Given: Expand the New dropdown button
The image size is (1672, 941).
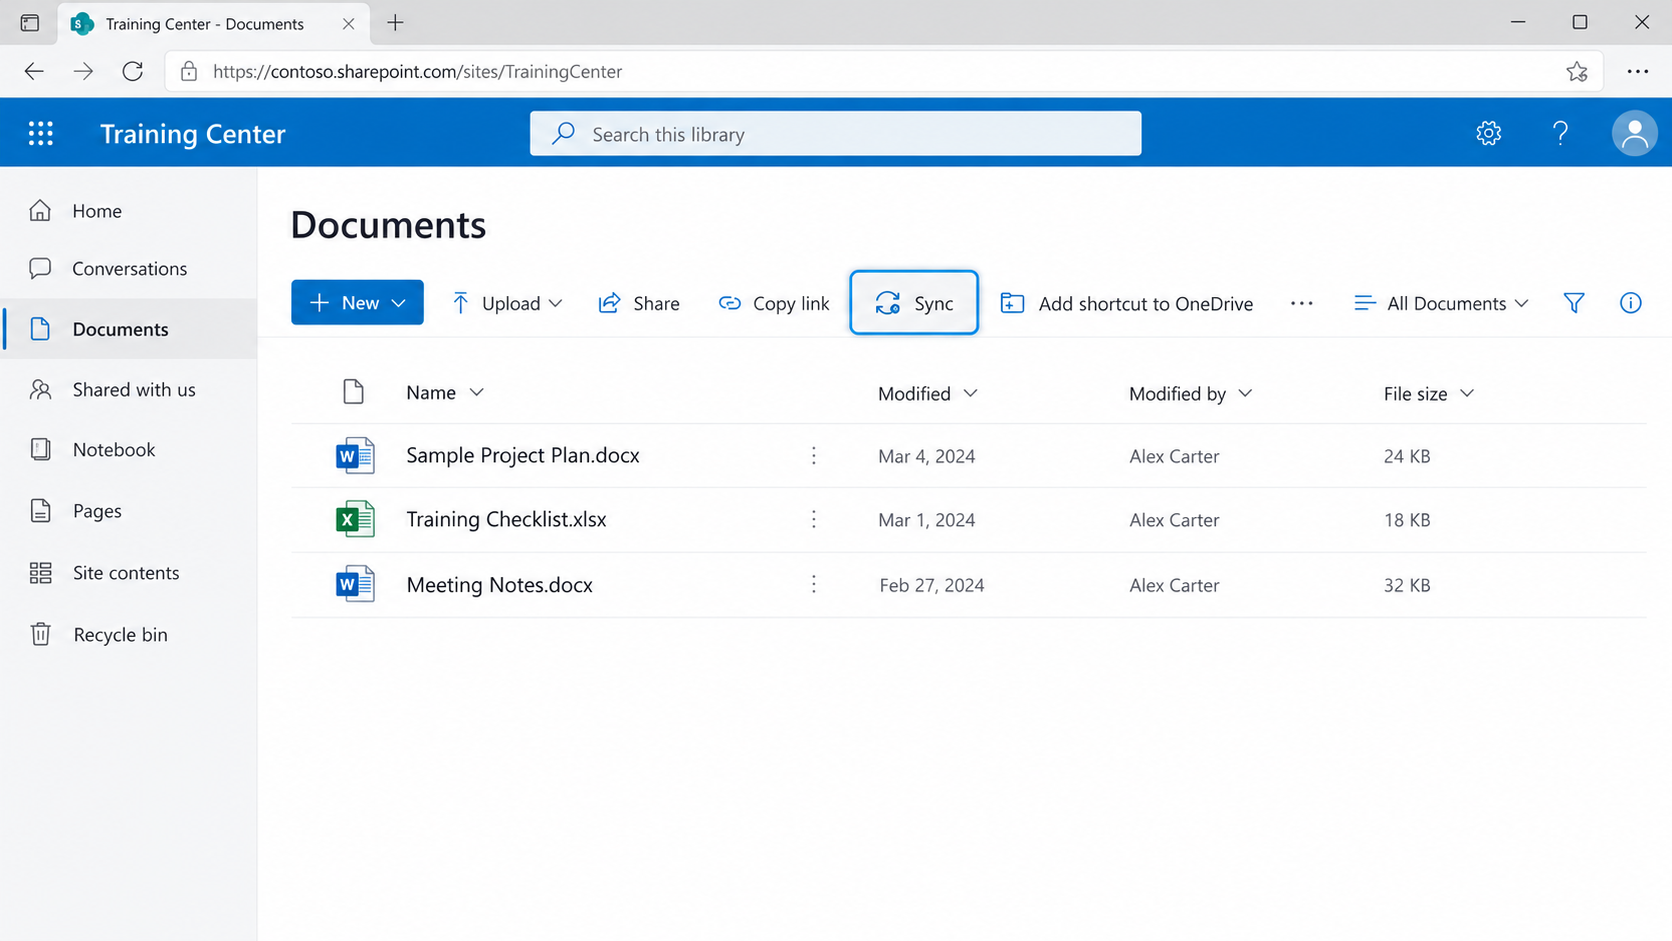Looking at the screenshot, I should (x=357, y=302).
